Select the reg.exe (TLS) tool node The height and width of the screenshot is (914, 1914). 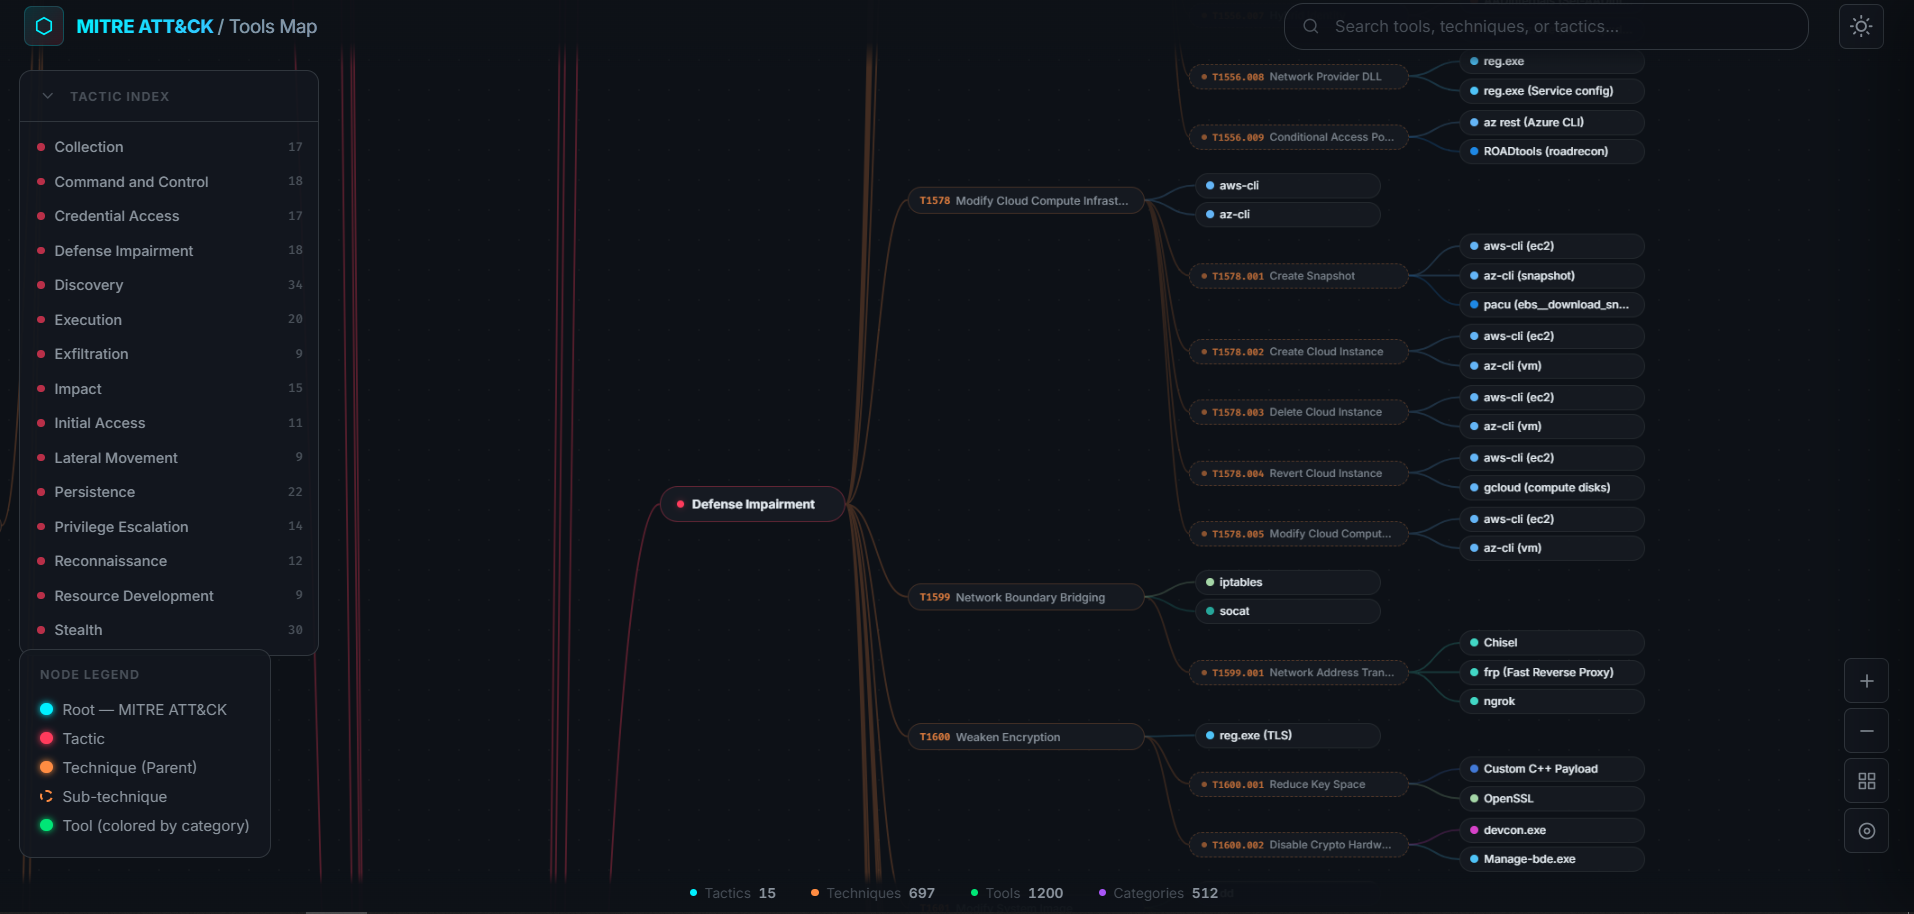1288,736
